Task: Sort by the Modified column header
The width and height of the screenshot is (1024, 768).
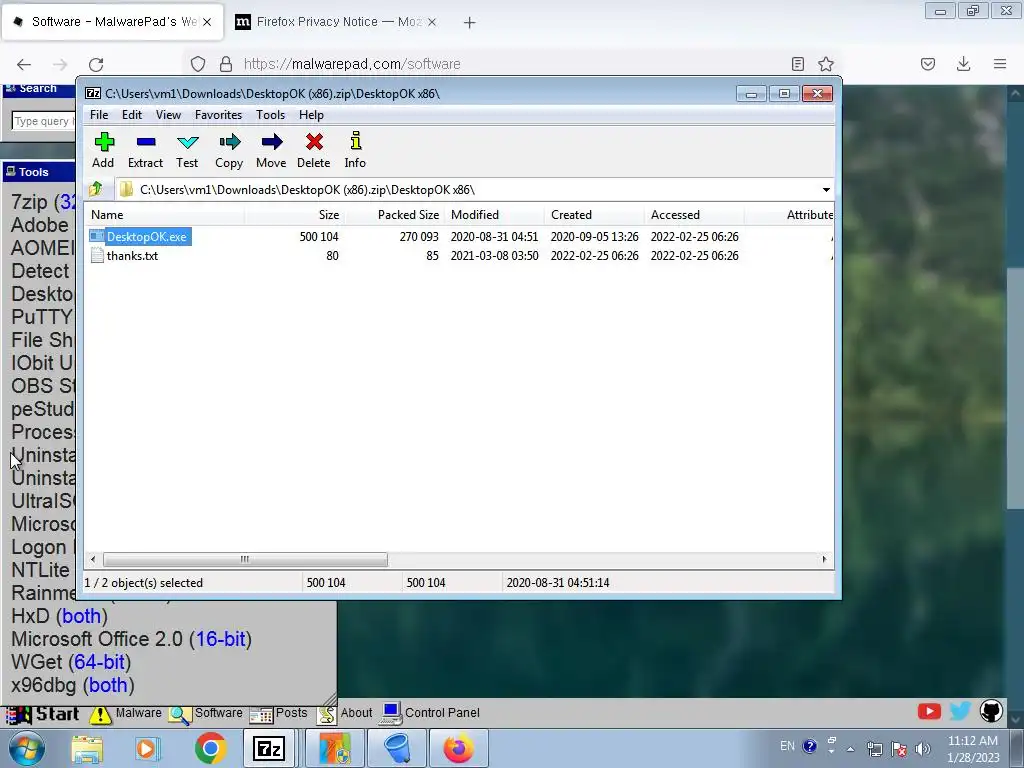Action: 494,215
